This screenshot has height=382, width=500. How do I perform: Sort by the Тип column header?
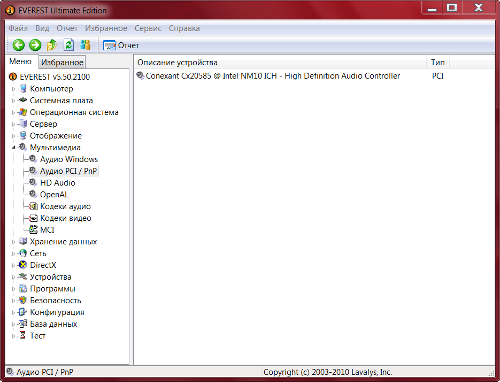click(438, 62)
